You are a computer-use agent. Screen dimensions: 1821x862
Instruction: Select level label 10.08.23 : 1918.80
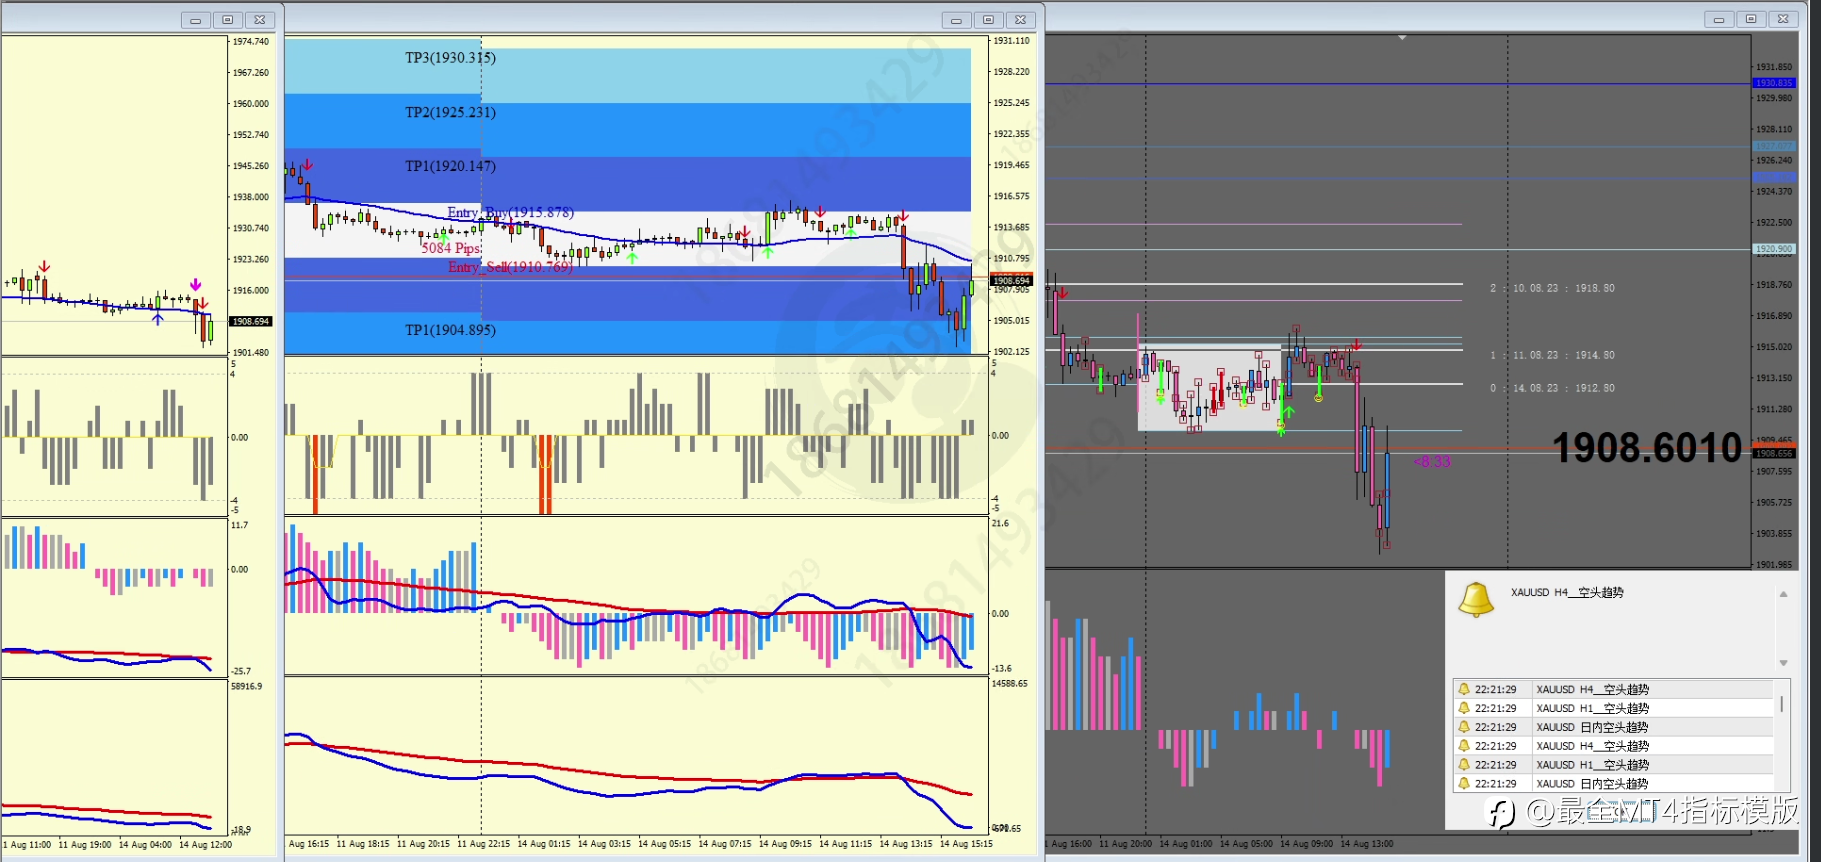coord(1552,288)
